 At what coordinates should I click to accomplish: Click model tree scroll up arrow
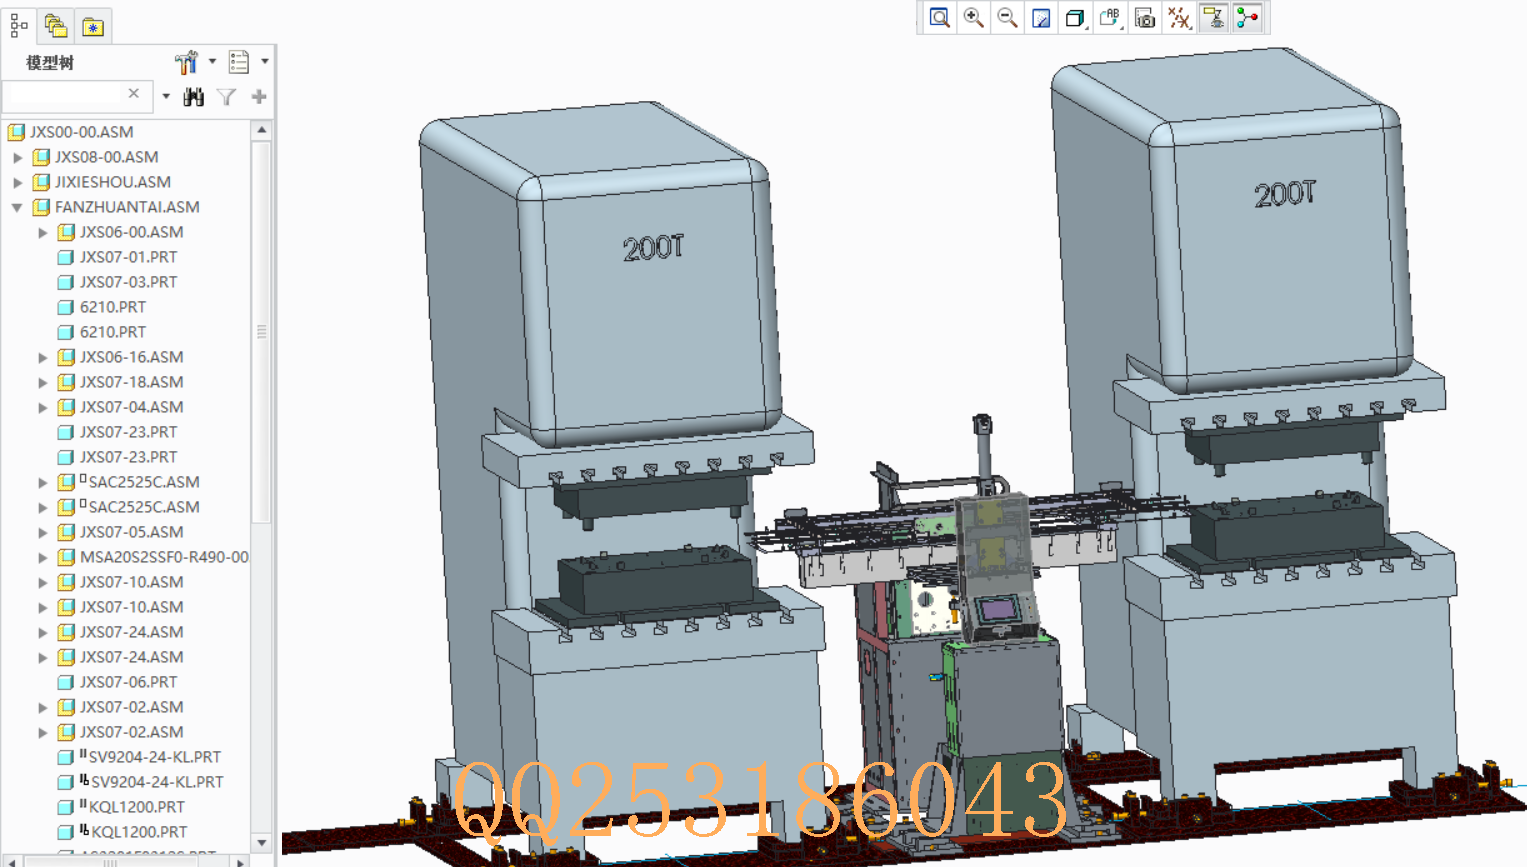click(x=262, y=130)
